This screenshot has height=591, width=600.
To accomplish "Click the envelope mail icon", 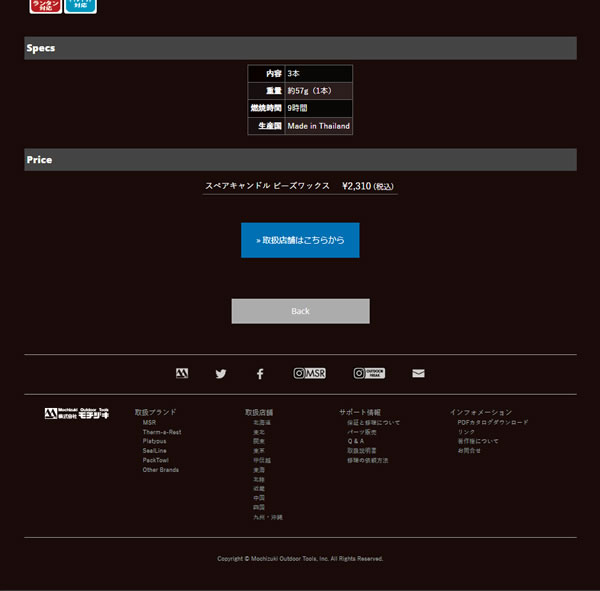I will pos(418,374).
